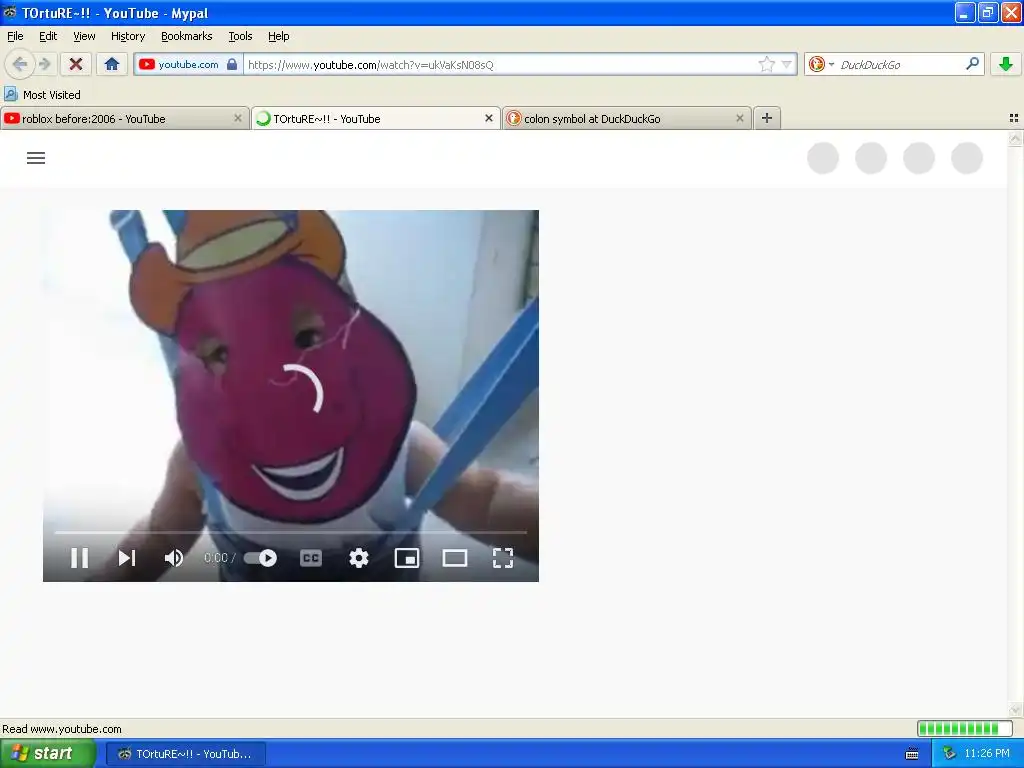1024x768 pixels.
Task: Enter fullscreen video mode
Action: pyautogui.click(x=503, y=558)
